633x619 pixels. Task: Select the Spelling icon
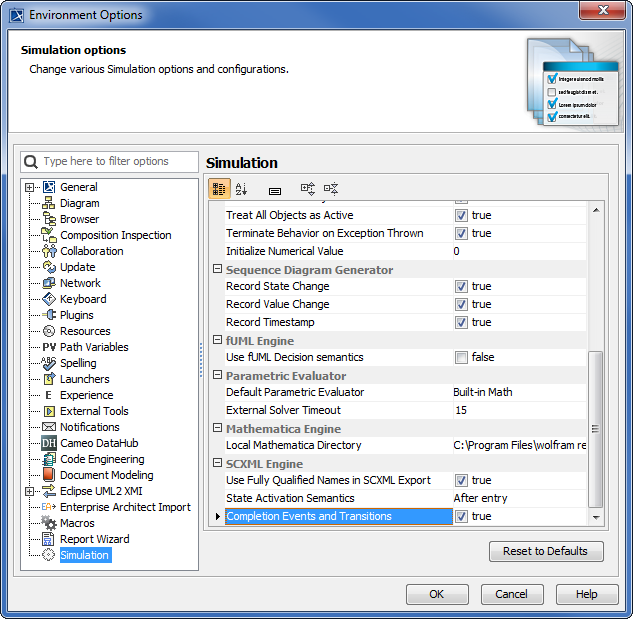pyautogui.click(x=49, y=363)
